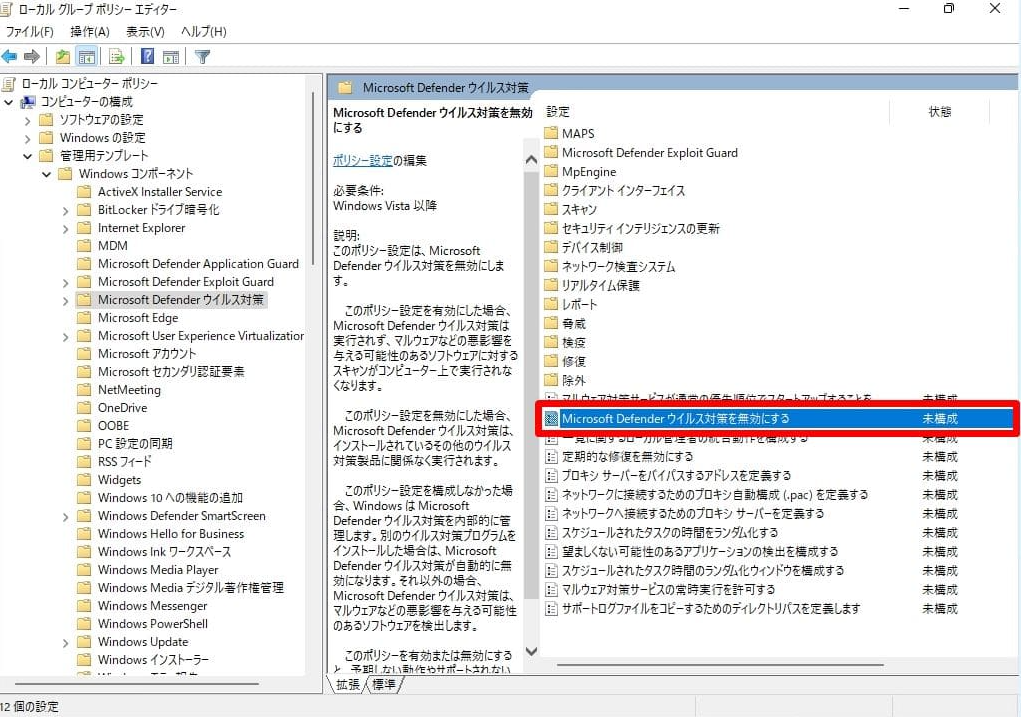Collapse the コンピューターの構成 node
This screenshot has width=1021, height=717.
click(x=8, y=102)
